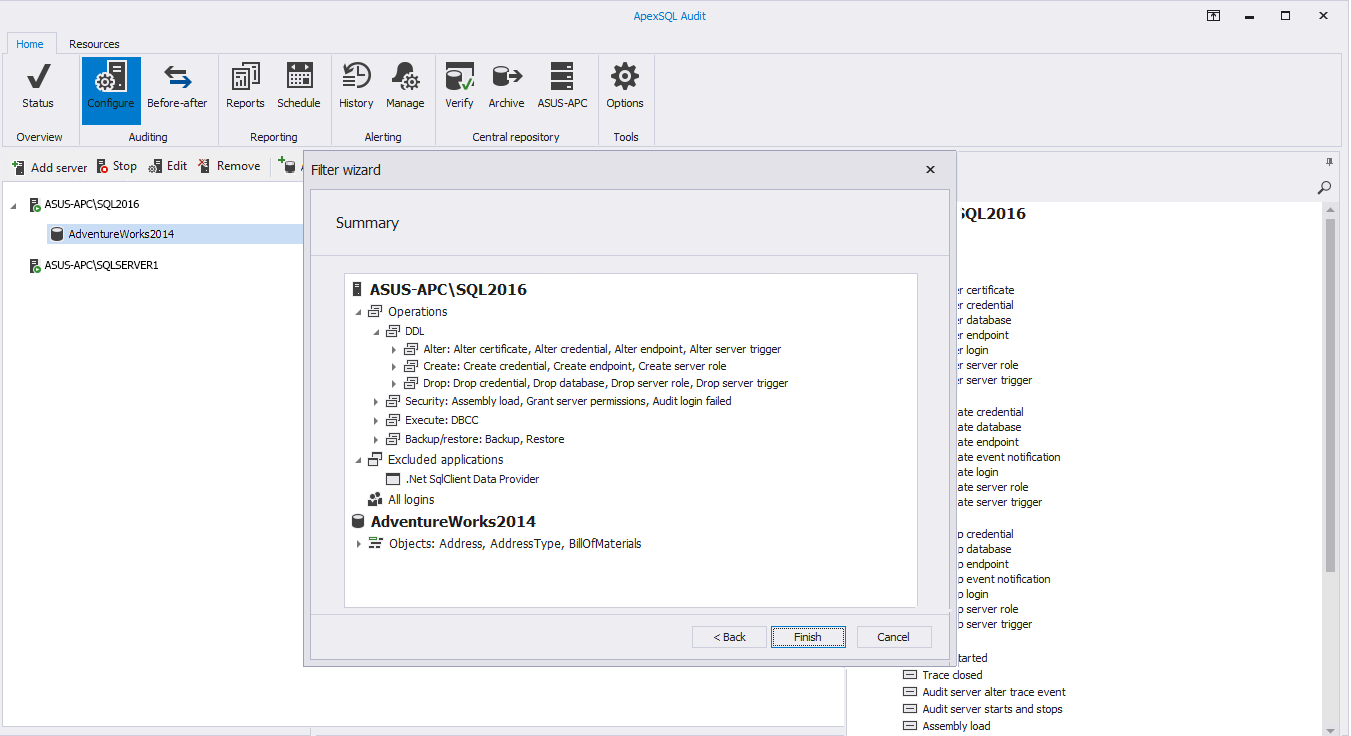Click the ribbon display options icon

click(x=1213, y=16)
